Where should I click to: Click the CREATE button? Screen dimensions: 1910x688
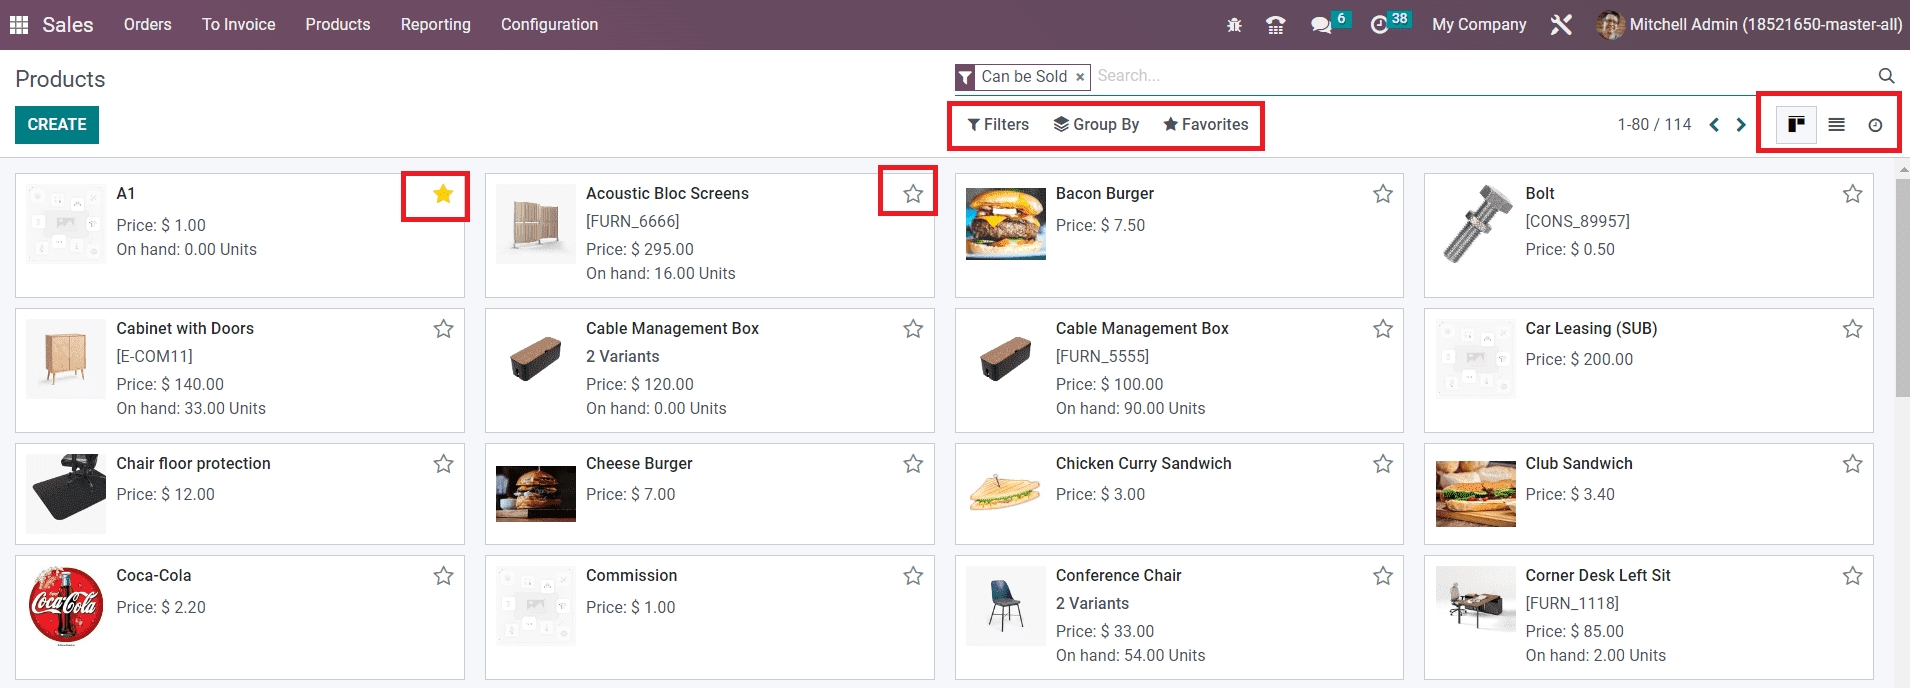pyautogui.click(x=57, y=125)
